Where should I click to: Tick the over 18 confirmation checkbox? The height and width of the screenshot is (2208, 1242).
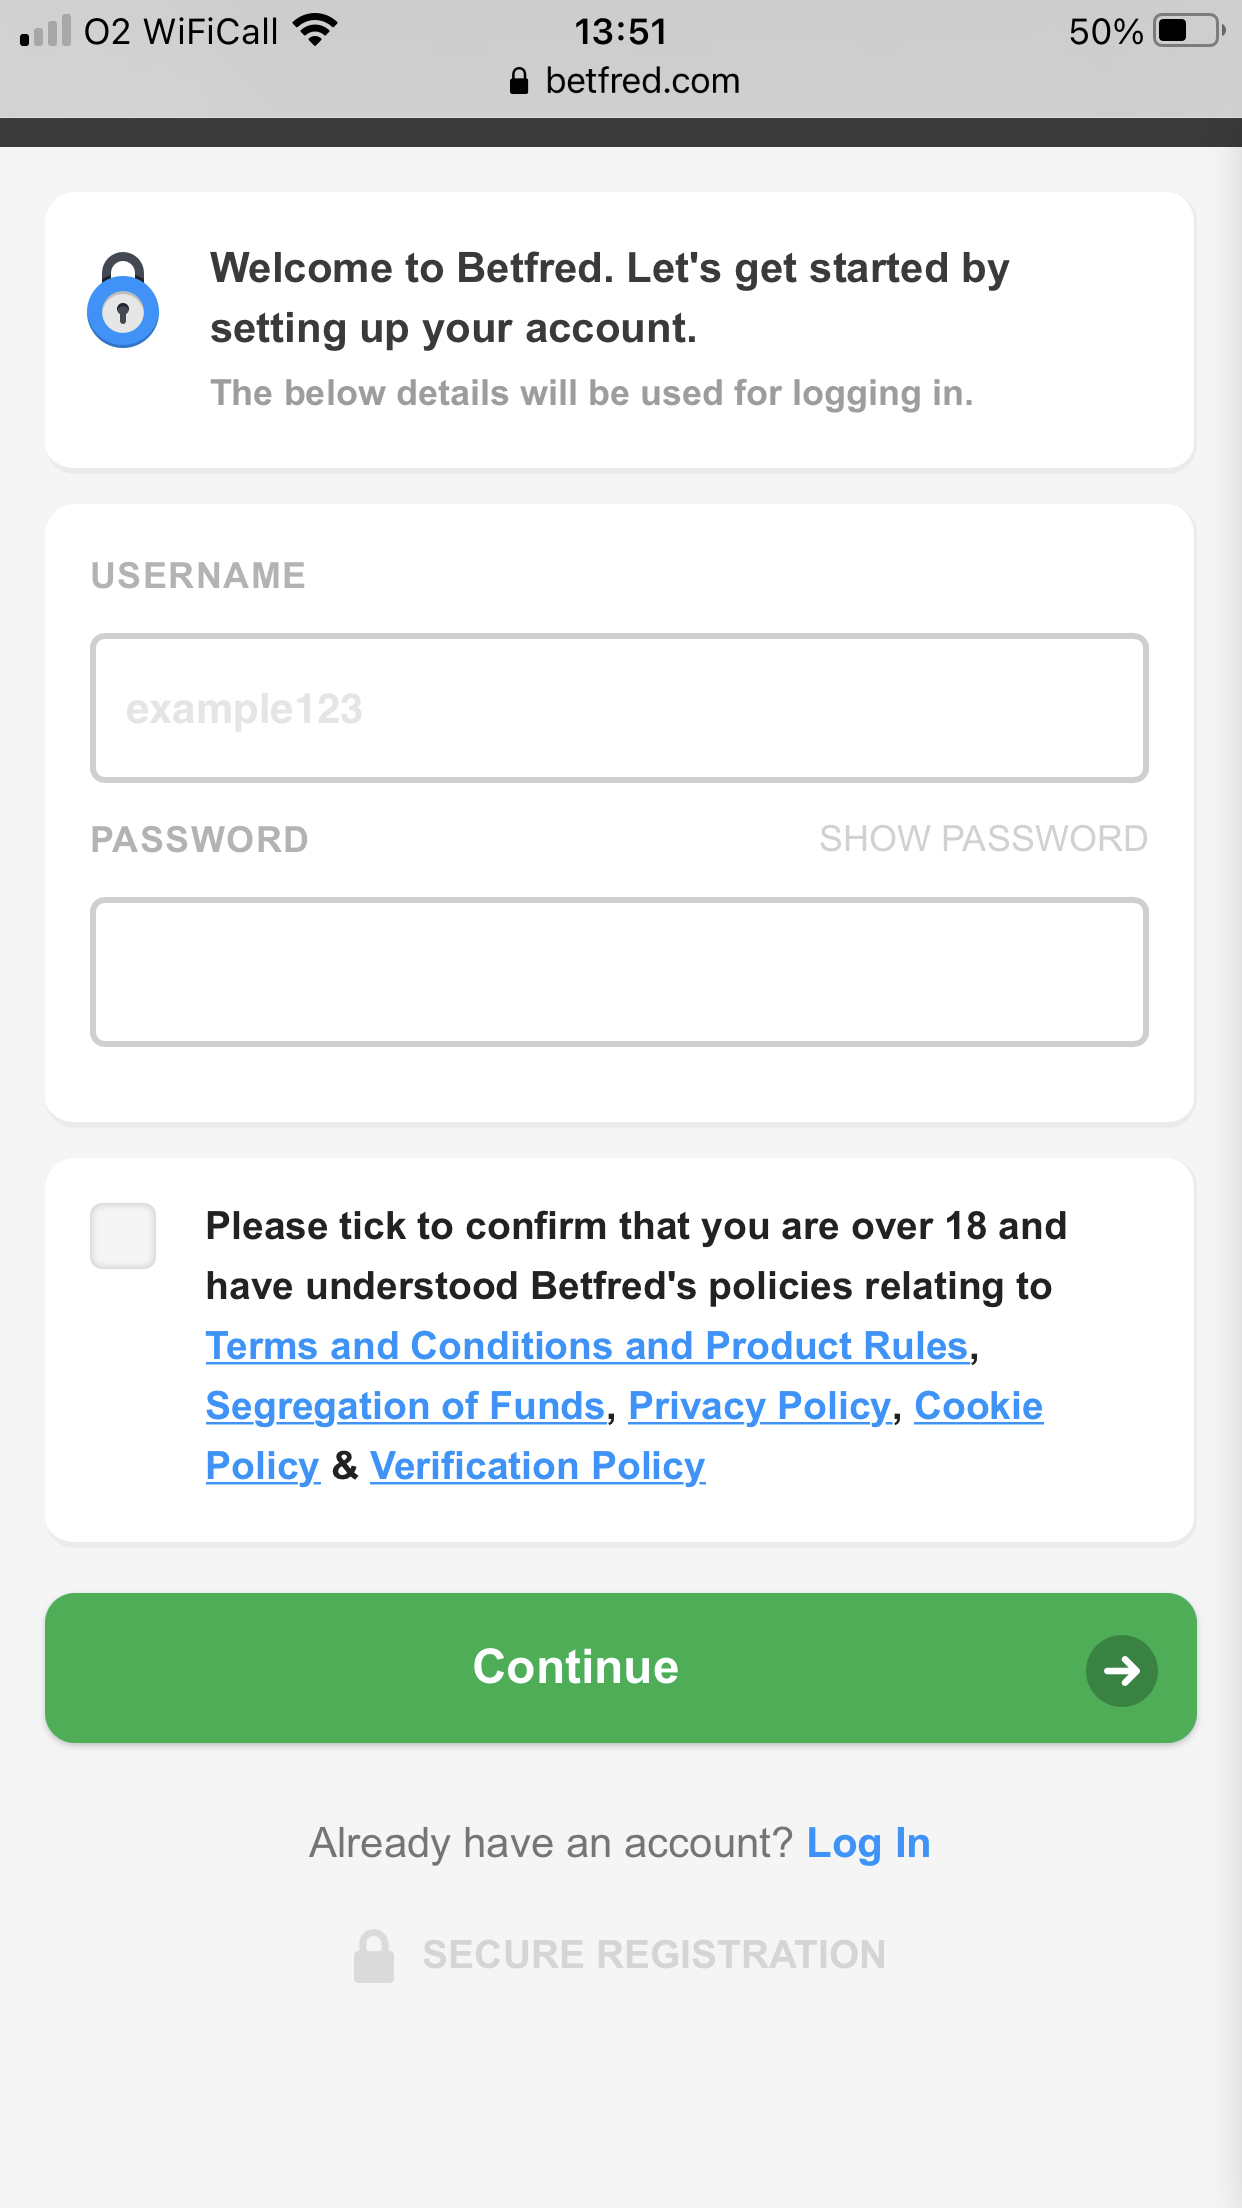[x=123, y=1236]
